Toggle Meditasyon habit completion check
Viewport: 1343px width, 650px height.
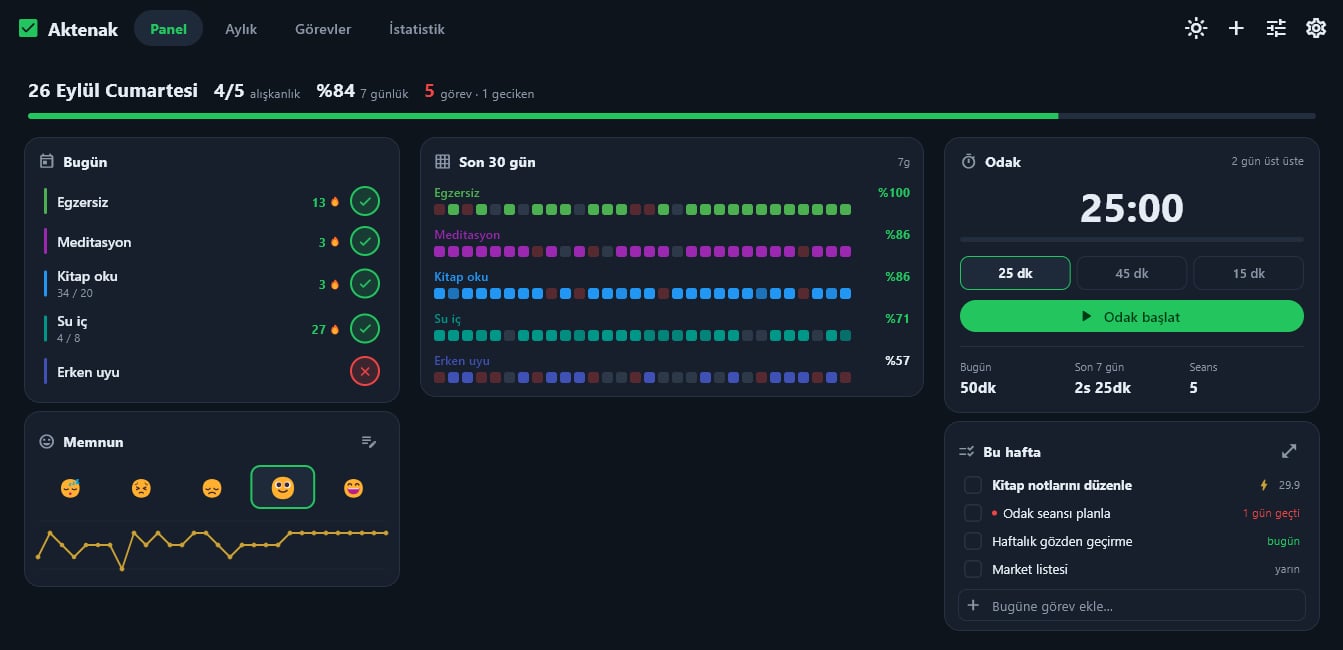point(365,242)
